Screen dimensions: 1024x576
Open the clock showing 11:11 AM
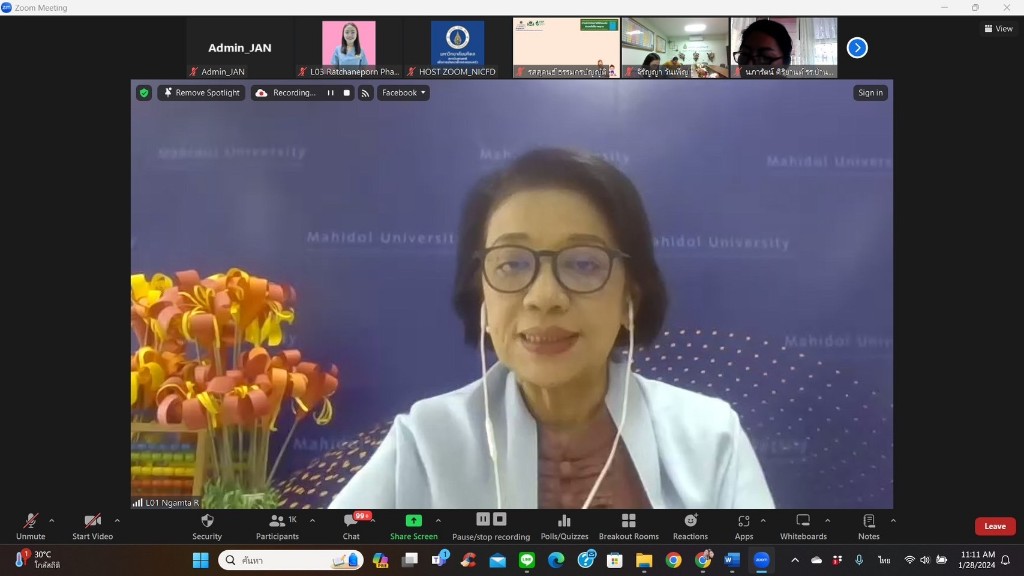[978, 560]
